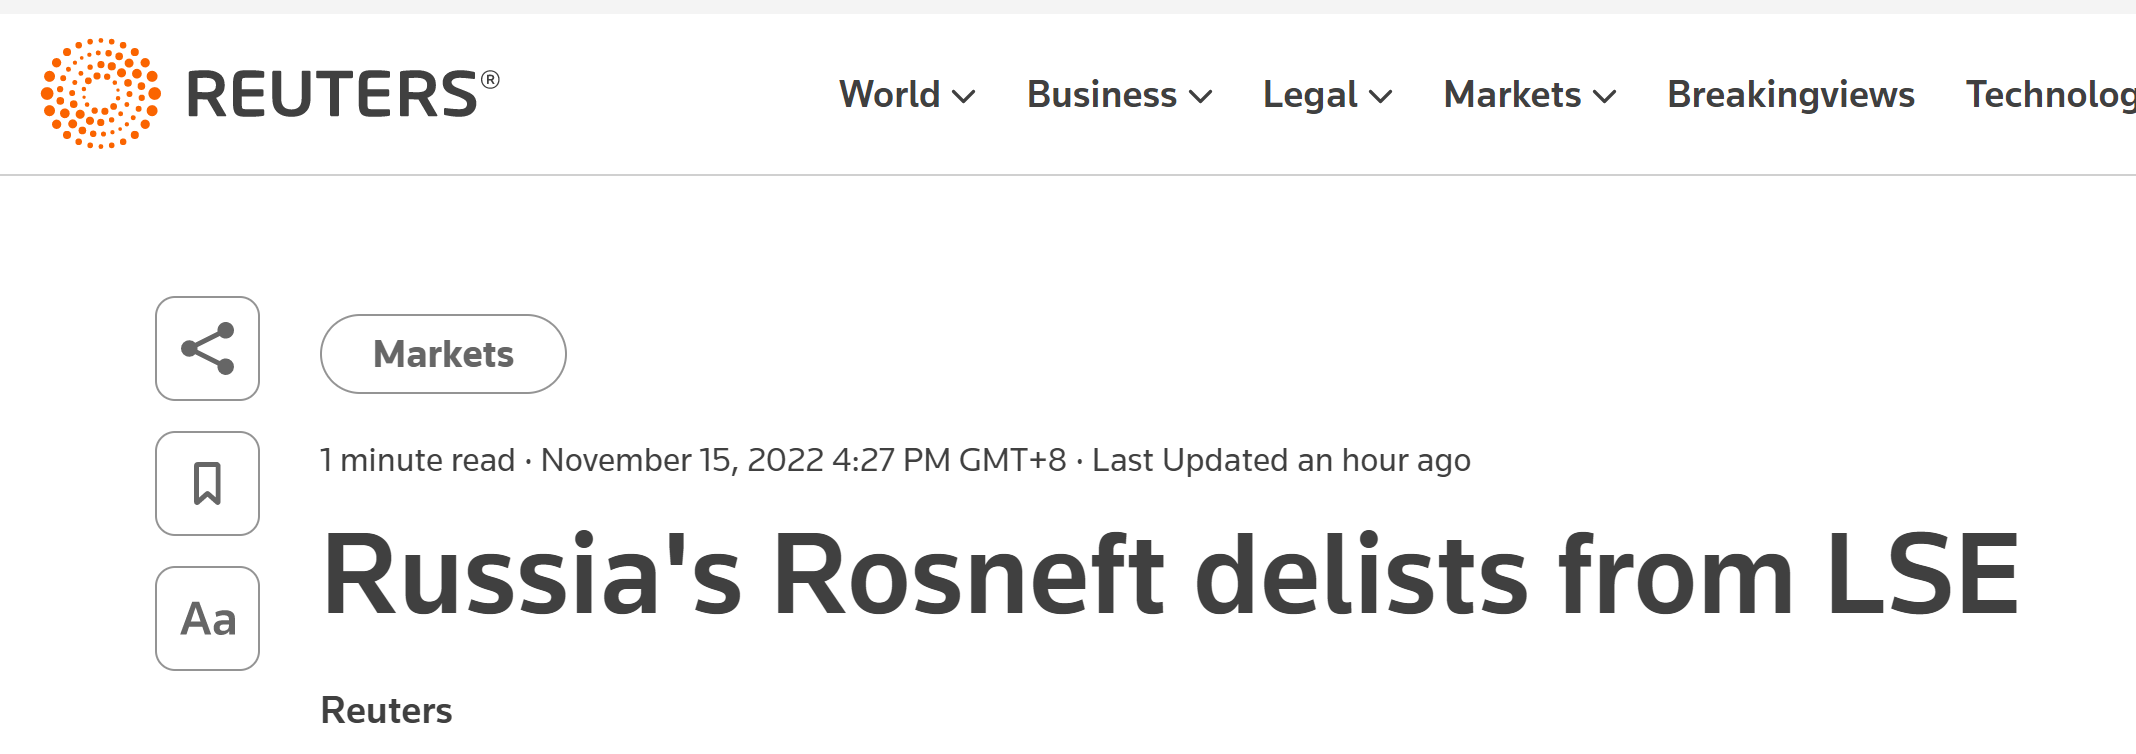
Task: Expand the Legal menu chevron
Action: tap(1381, 97)
